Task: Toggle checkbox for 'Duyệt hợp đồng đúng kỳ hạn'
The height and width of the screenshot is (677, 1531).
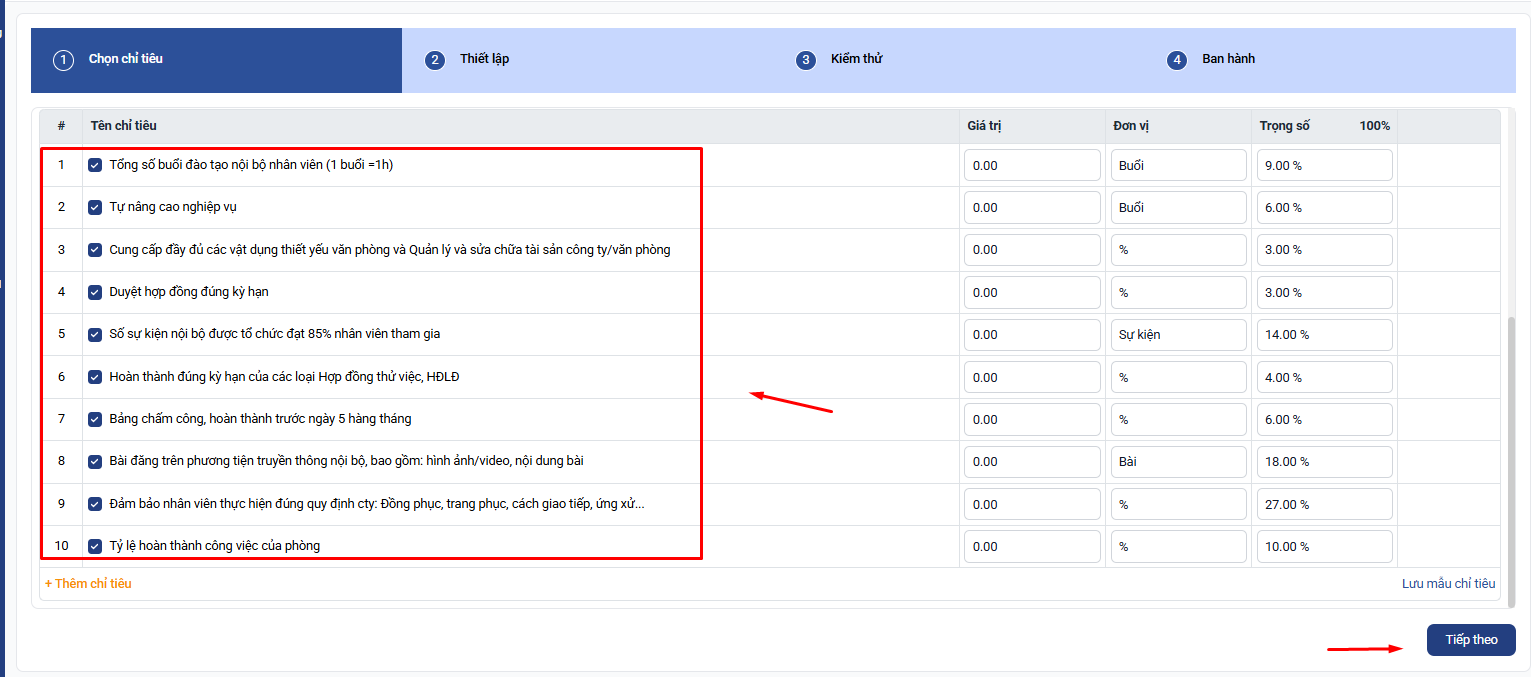Action: pyautogui.click(x=95, y=292)
